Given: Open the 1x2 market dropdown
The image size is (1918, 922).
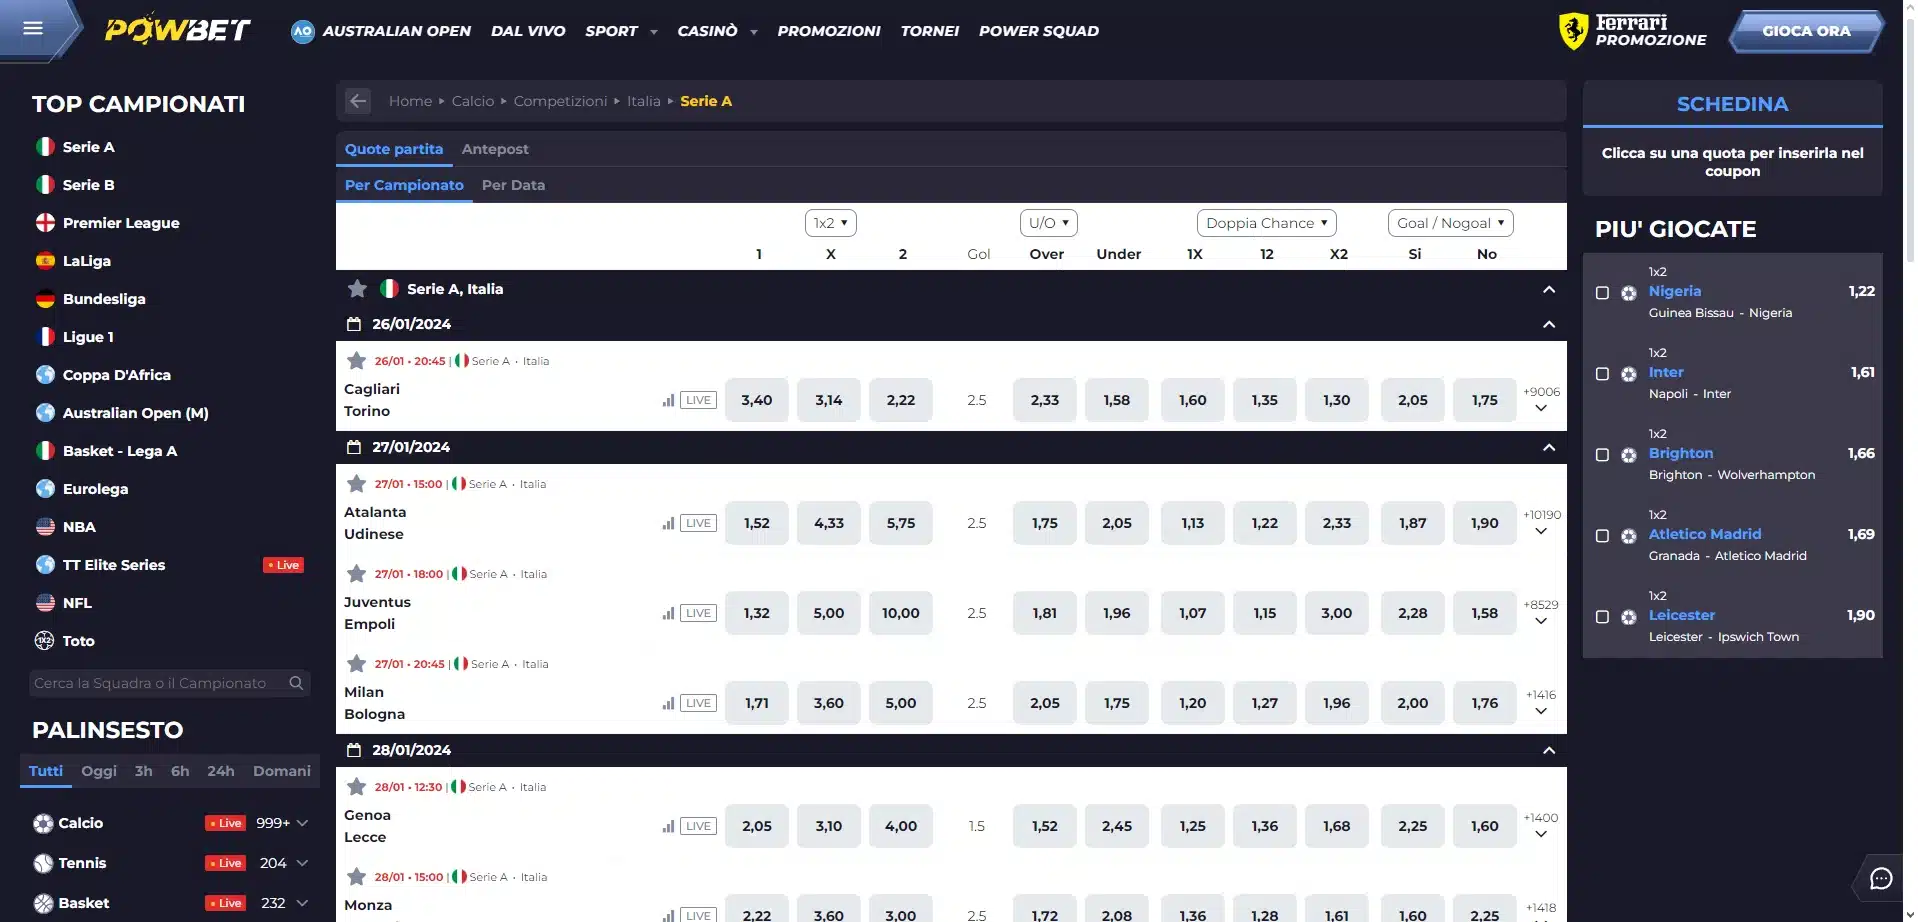Looking at the screenshot, I should pos(830,223).
